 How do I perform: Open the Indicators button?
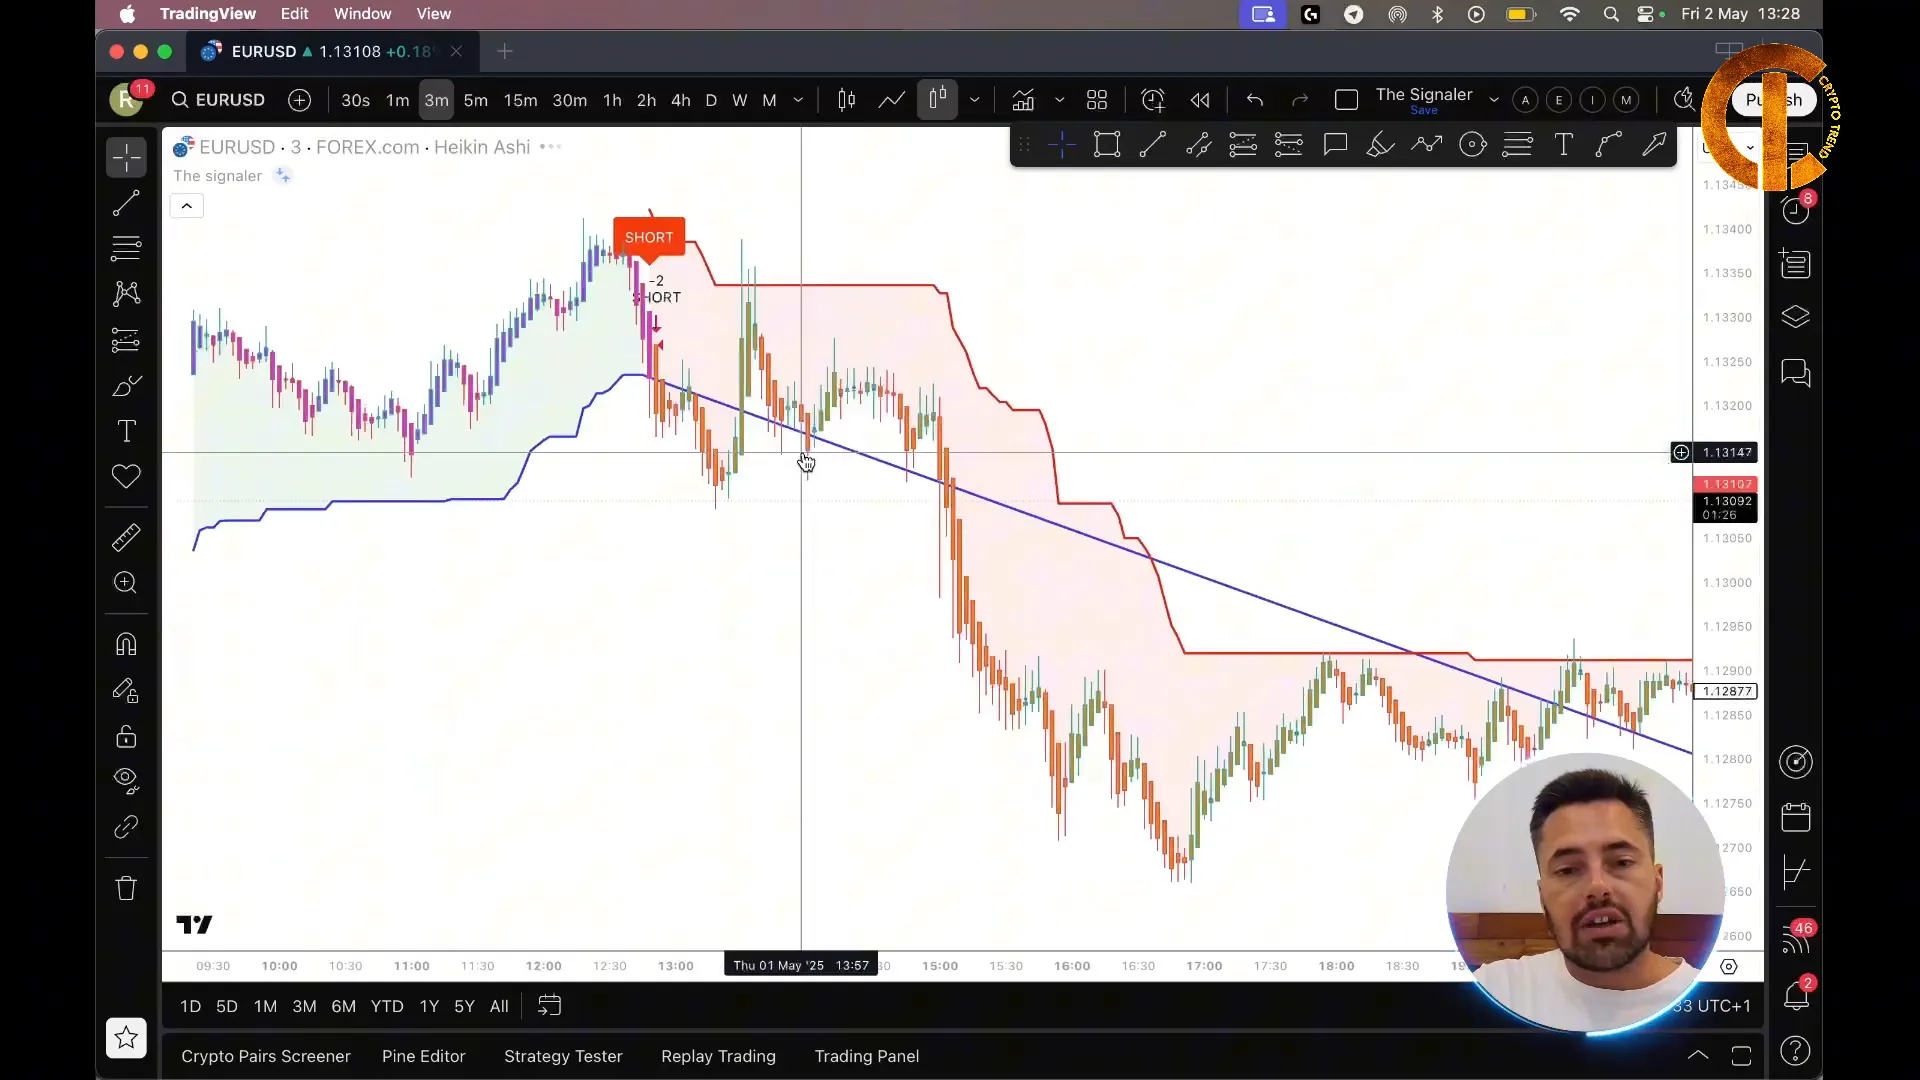pyautogui.click(x=1023, y=100)
